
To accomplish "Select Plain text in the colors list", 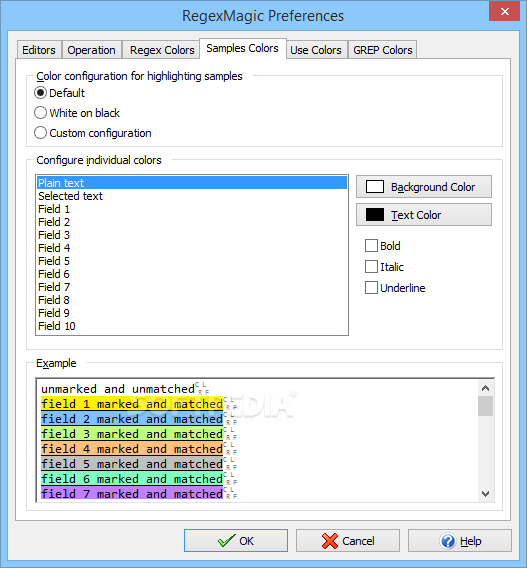I will pos(192,183).
